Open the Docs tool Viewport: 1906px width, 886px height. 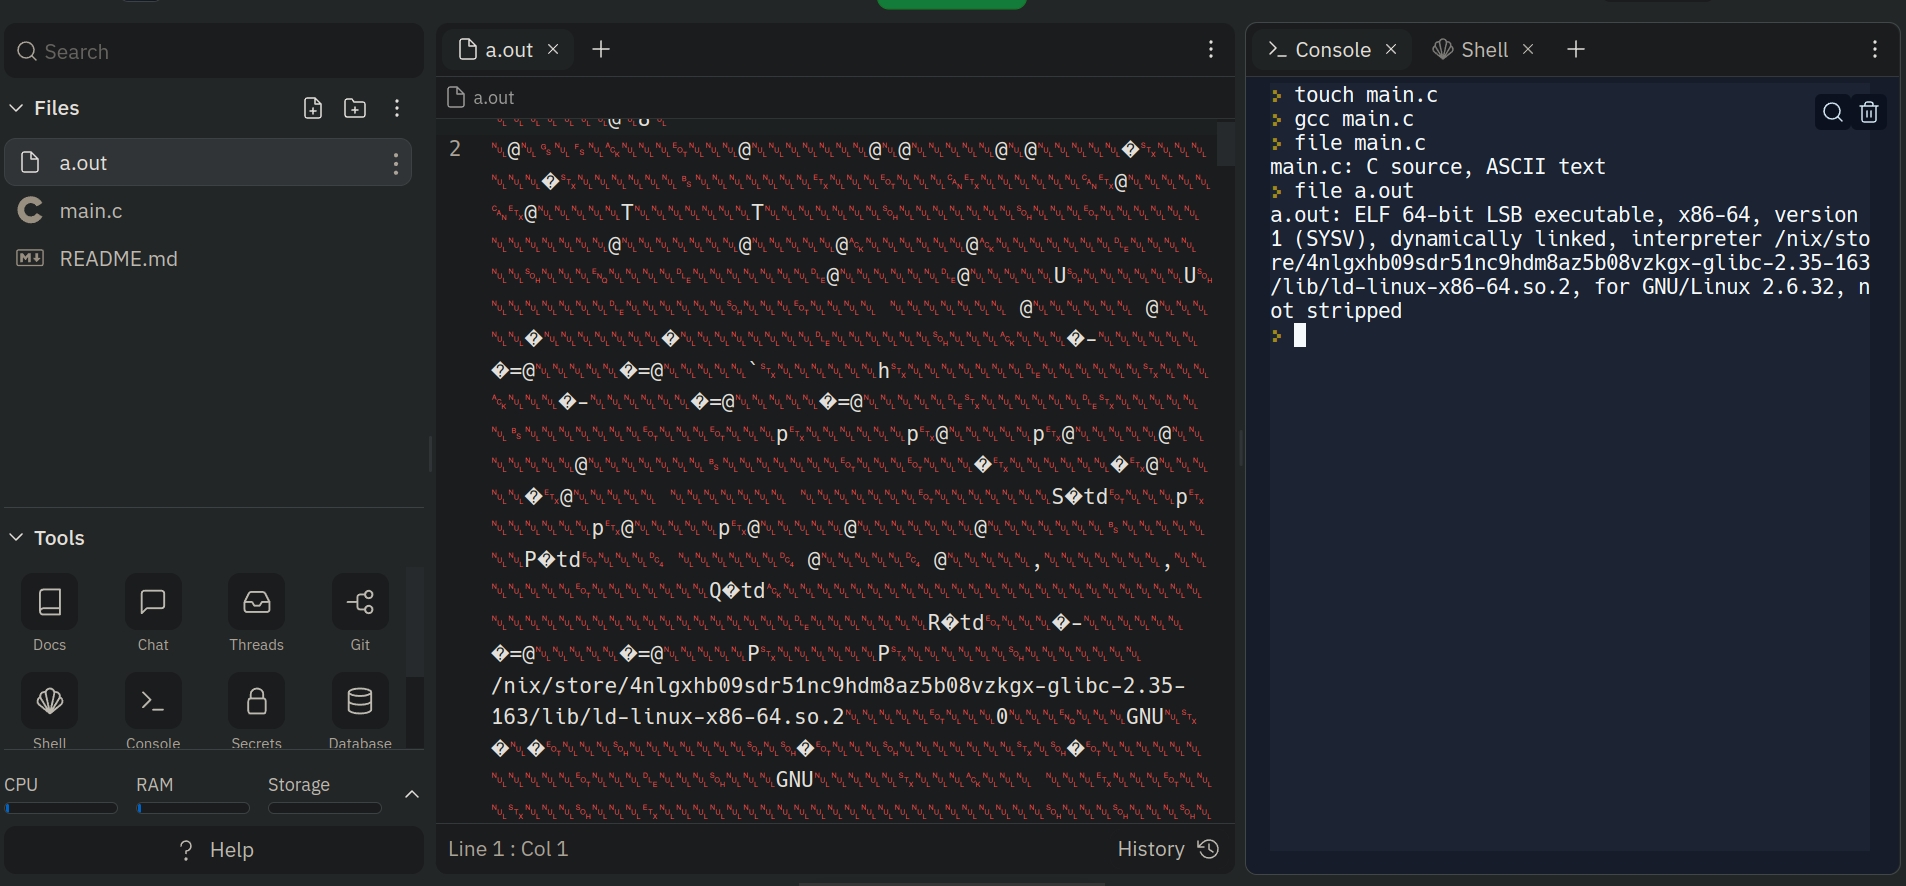(49, 602)
